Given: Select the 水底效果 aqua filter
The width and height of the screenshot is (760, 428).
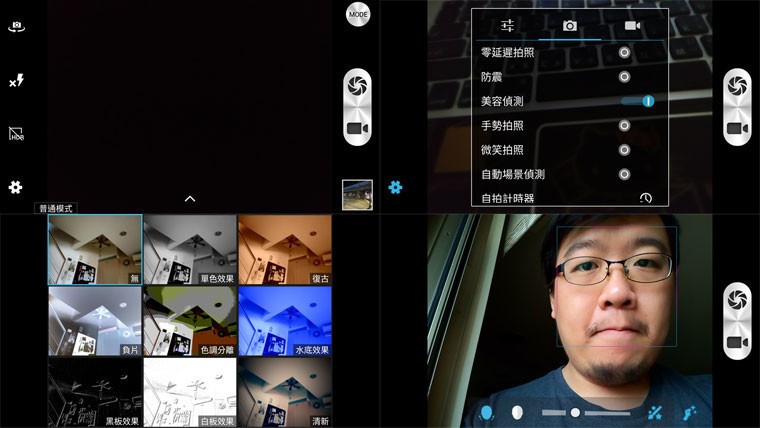Looking at the screenshot, I should [x=285, y=321].
